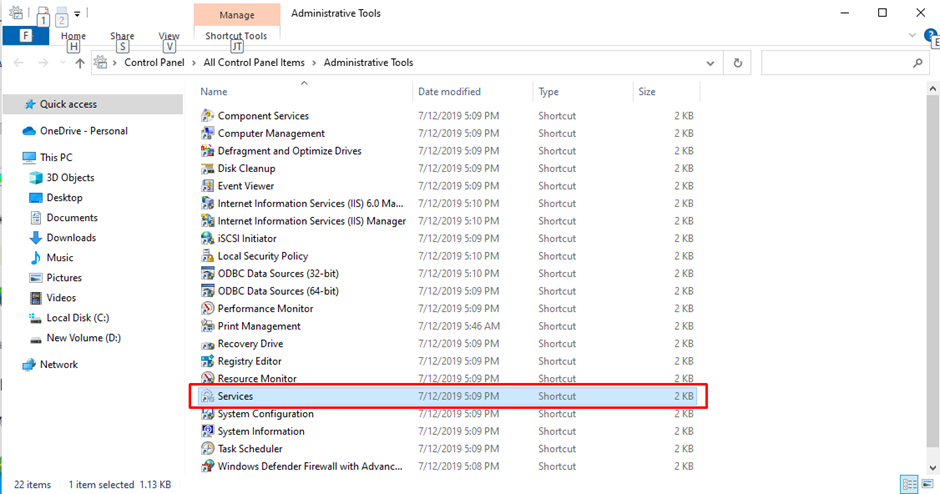Sort by the Date modified column

(450, 92)
